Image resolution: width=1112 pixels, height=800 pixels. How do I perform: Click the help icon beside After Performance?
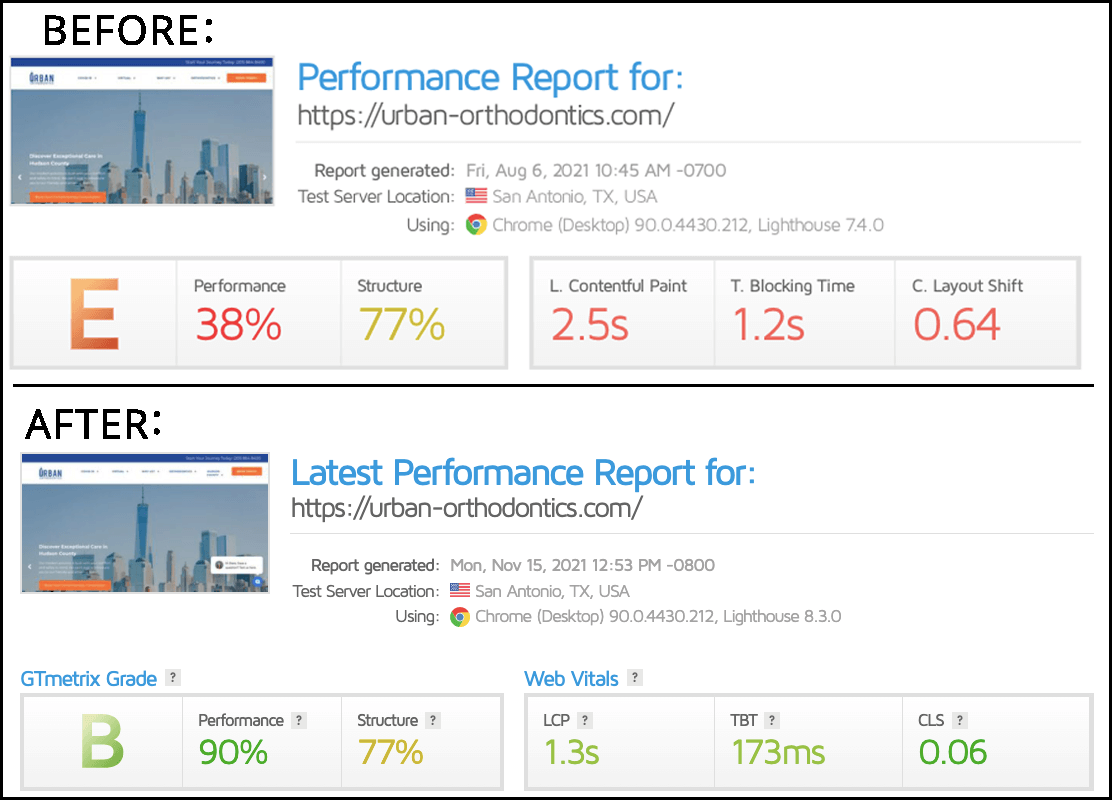(x=299, y=720)
